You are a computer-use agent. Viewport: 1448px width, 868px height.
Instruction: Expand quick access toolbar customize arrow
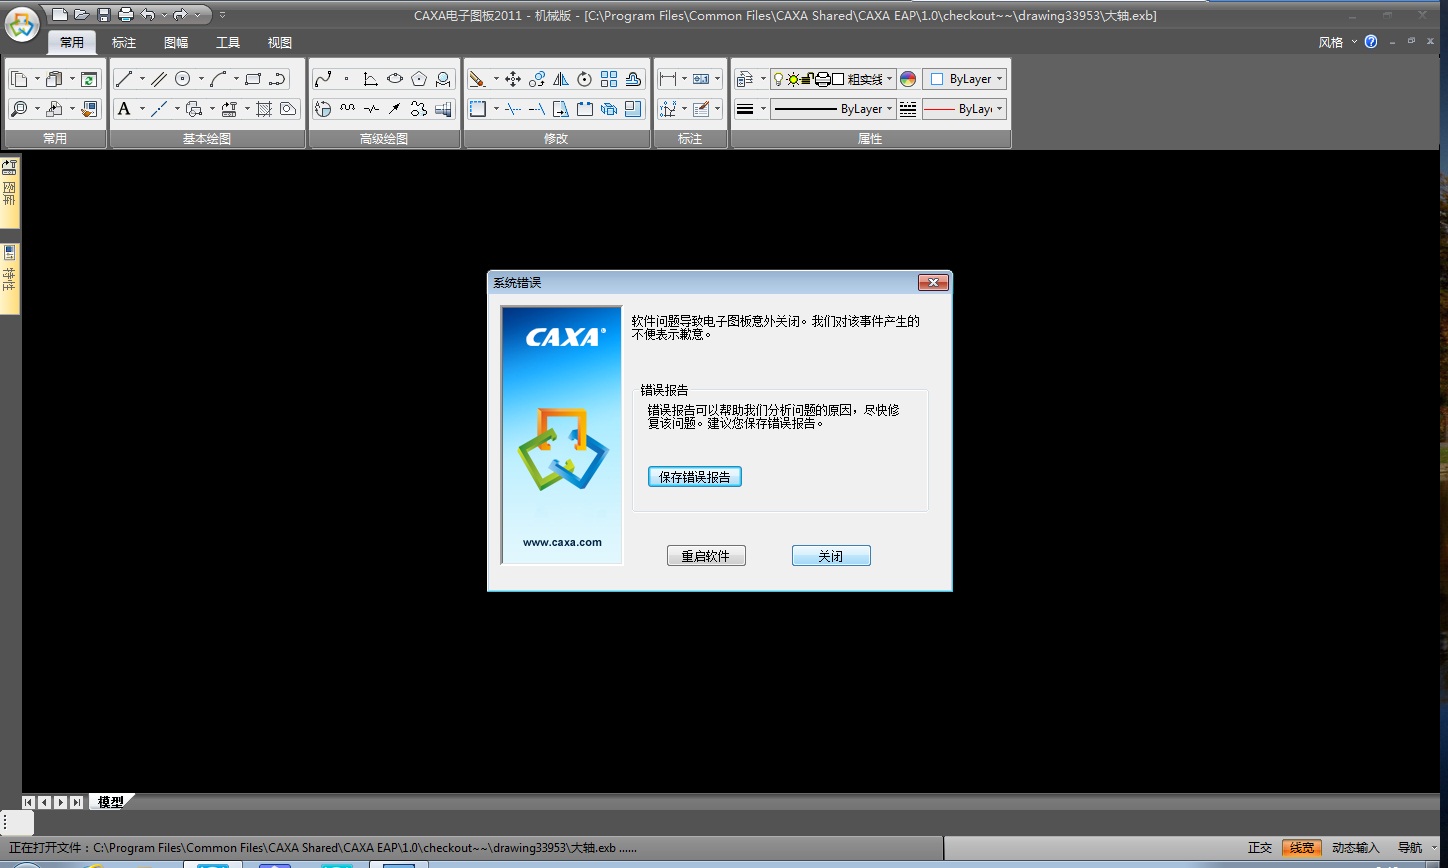(x=222, y=14)
